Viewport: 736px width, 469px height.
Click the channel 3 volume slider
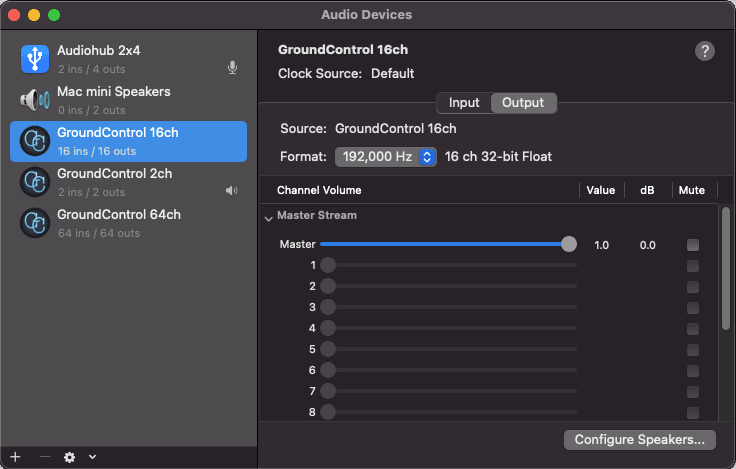(448, 307)
